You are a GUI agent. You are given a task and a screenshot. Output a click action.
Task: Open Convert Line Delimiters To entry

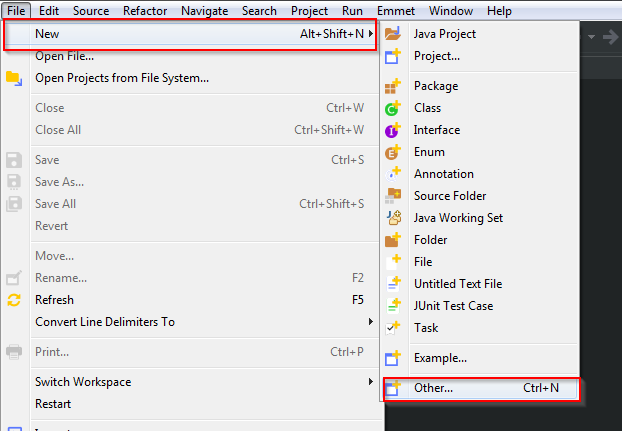[105, 322]
